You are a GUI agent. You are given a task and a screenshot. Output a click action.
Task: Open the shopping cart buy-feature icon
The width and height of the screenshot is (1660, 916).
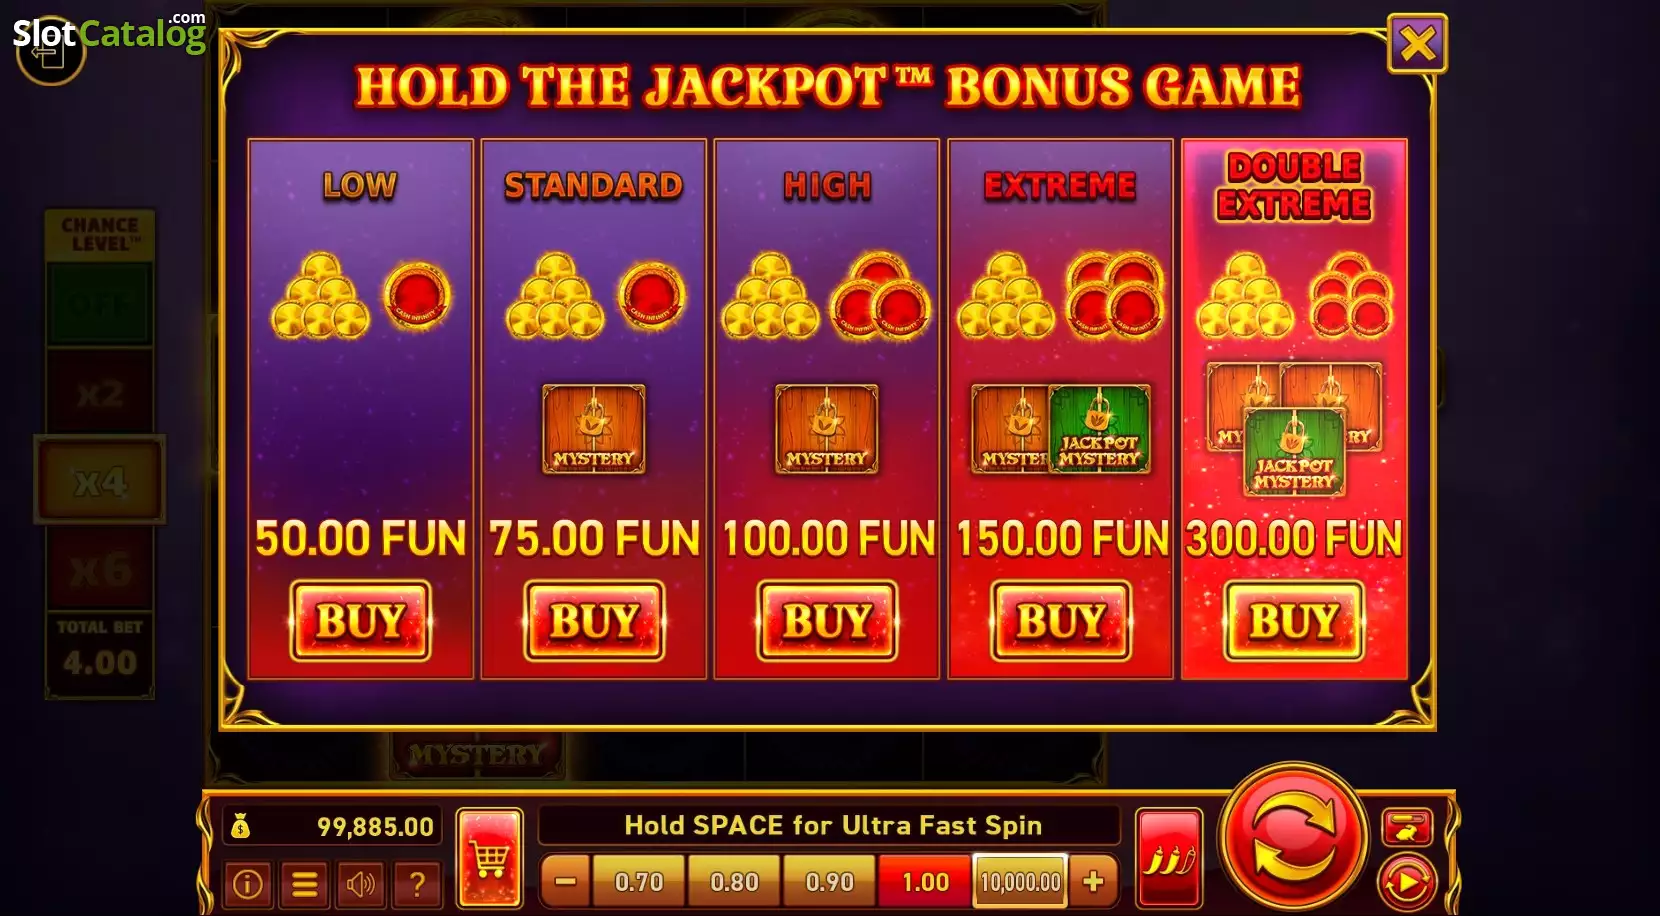pos(490,857)
